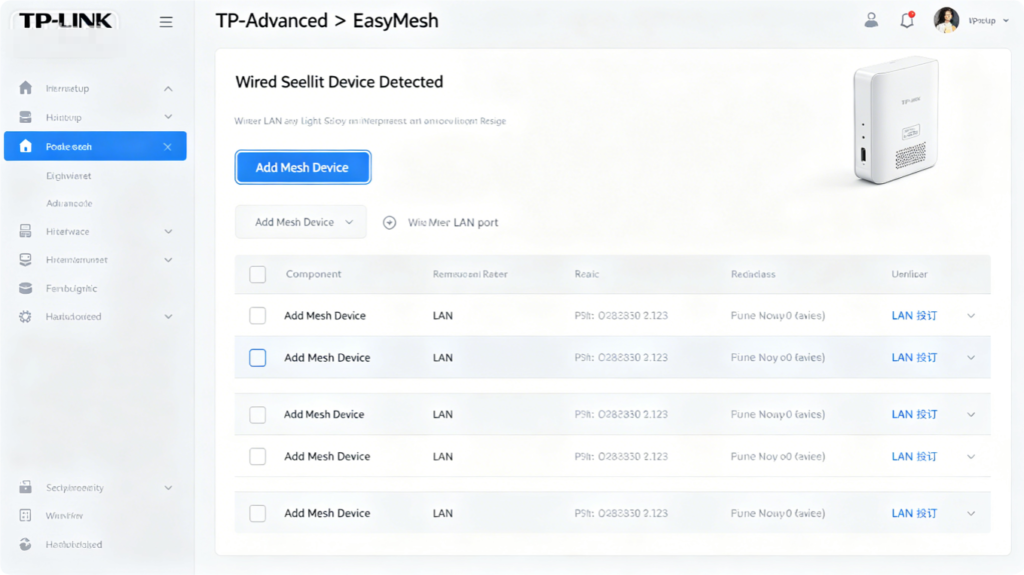Open the Internetup sidebar menu
The image size is (1024, 575).
pos(95,88)
